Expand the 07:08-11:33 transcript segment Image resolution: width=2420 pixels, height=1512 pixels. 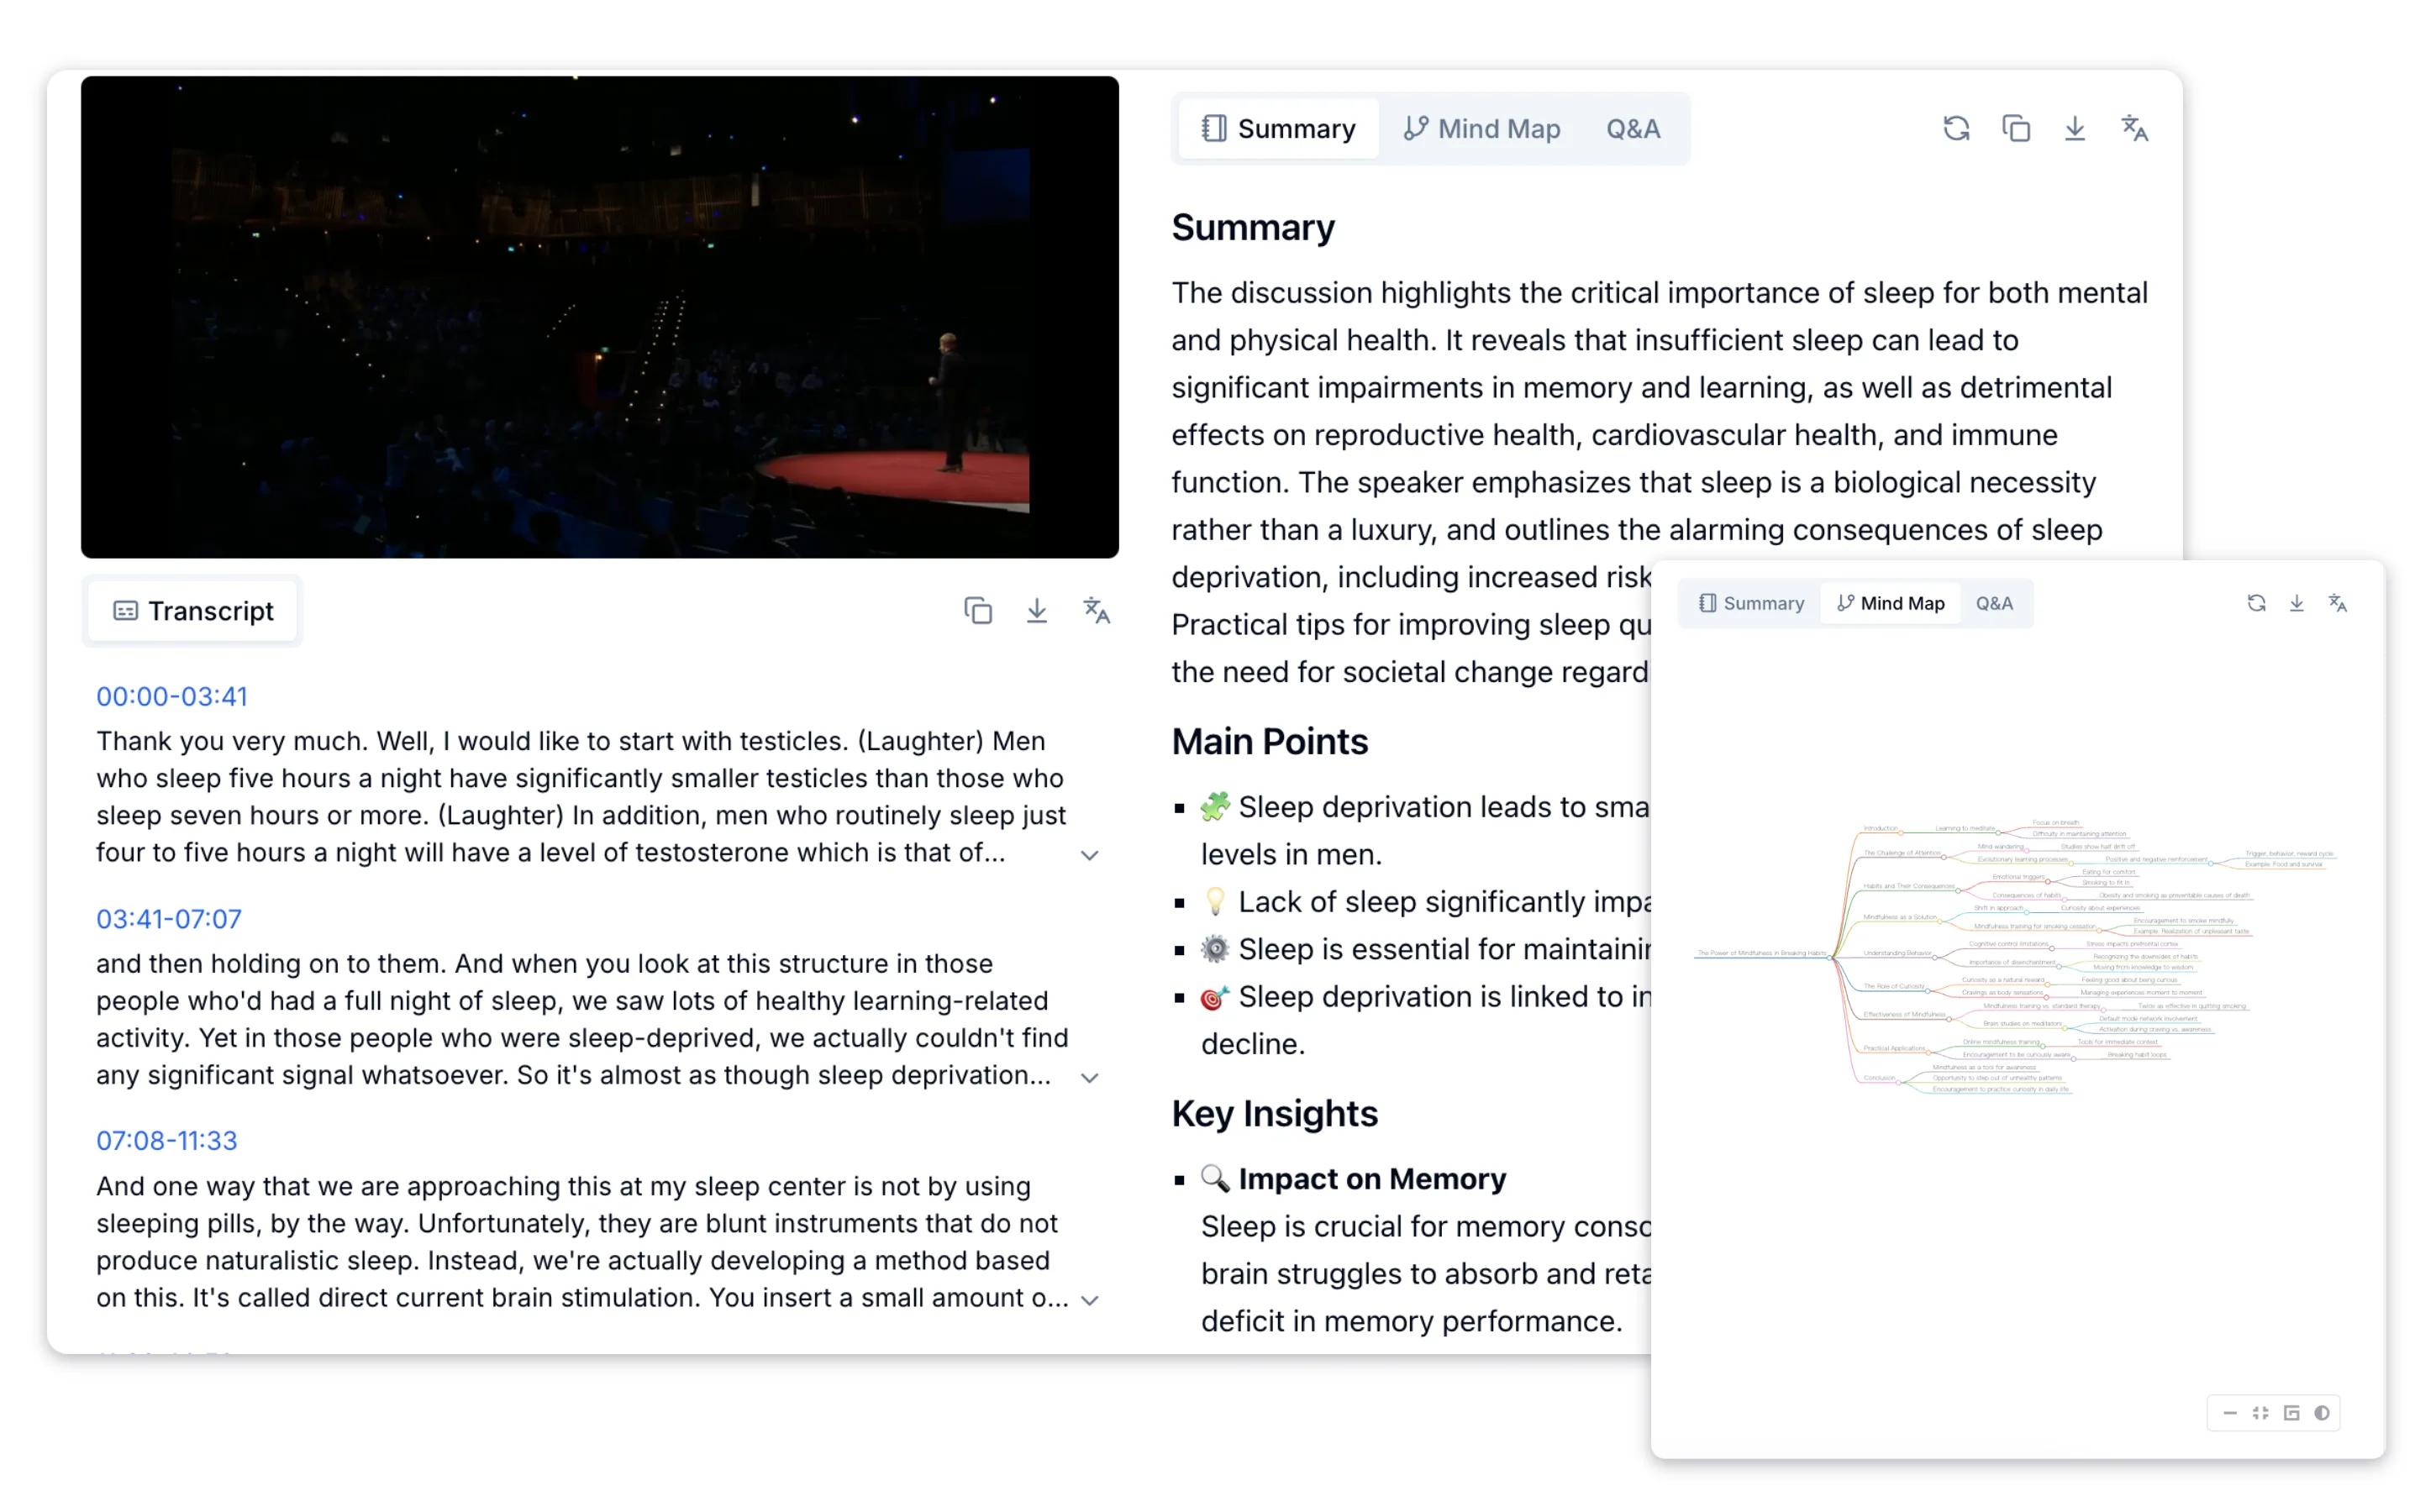pos(1089,1300)
